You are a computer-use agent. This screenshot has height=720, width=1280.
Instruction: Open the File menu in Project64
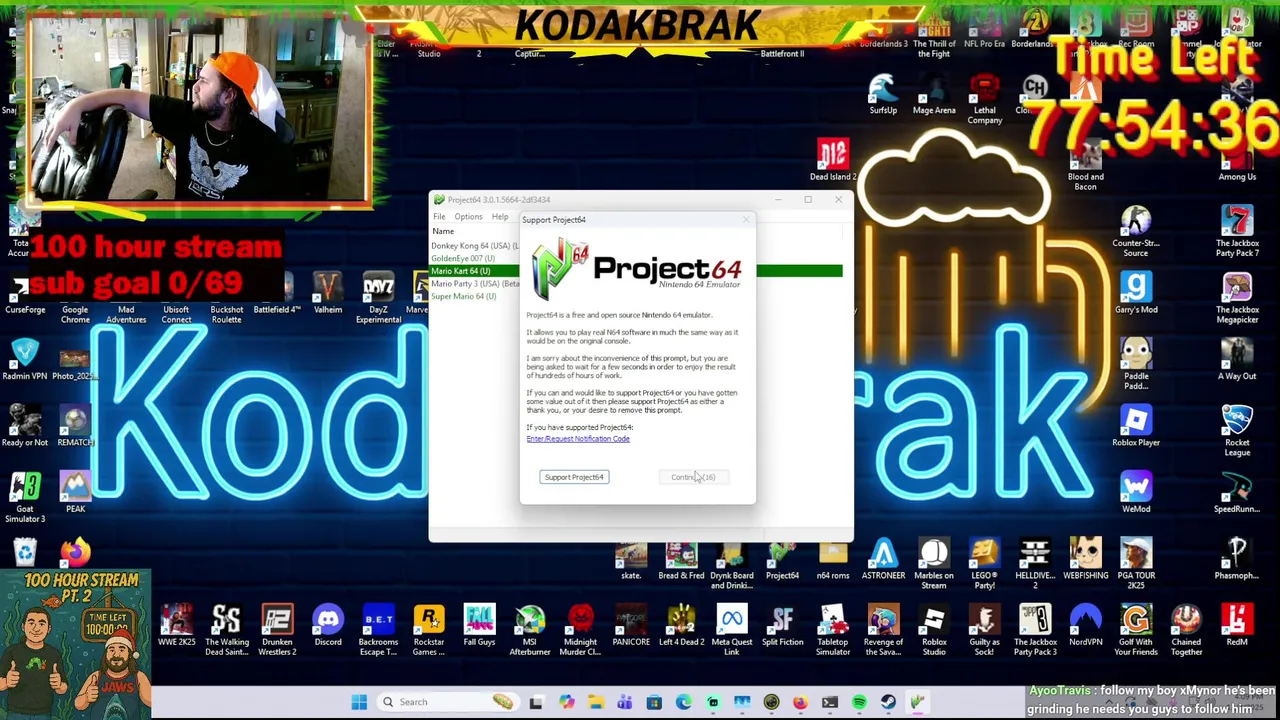[x=439, y=217]
